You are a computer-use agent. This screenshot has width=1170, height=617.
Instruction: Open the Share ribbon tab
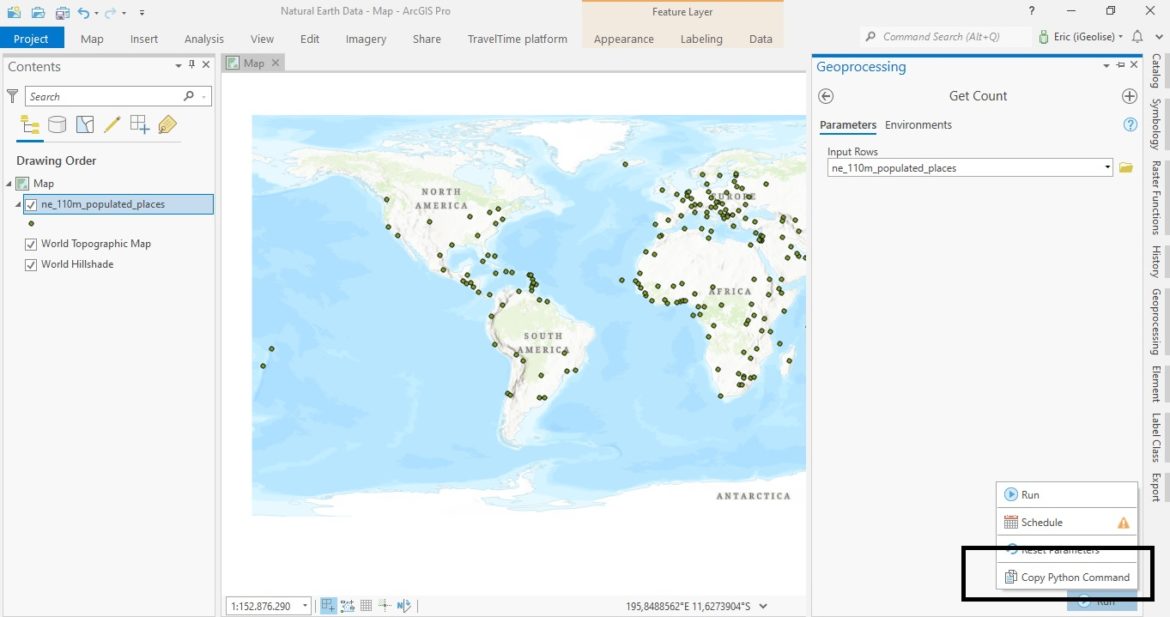[426, 39]
